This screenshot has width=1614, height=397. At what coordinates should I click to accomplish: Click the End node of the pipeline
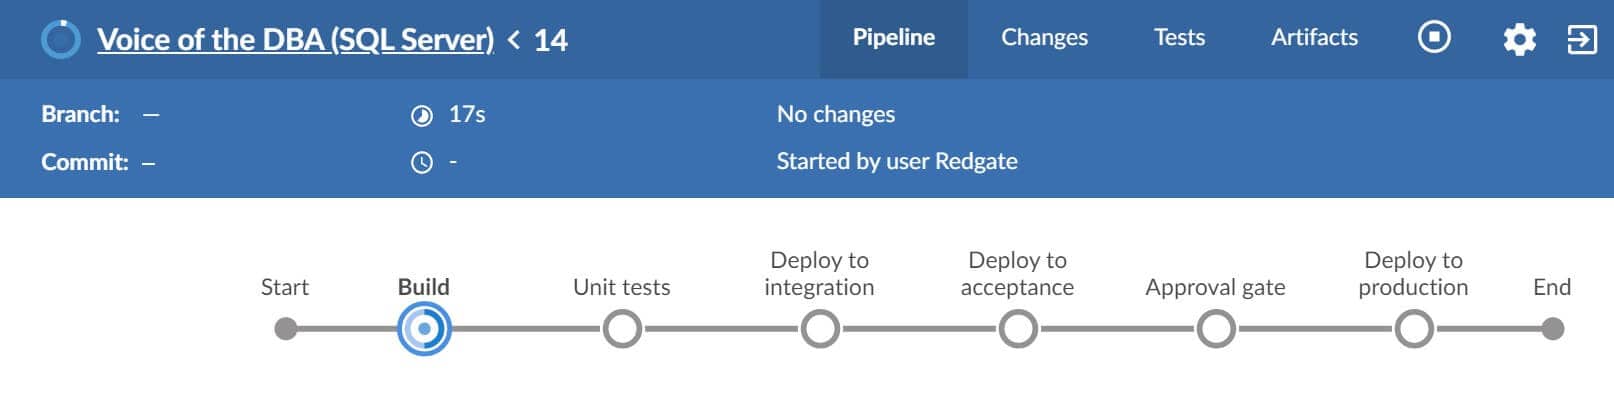[1552, 328]
